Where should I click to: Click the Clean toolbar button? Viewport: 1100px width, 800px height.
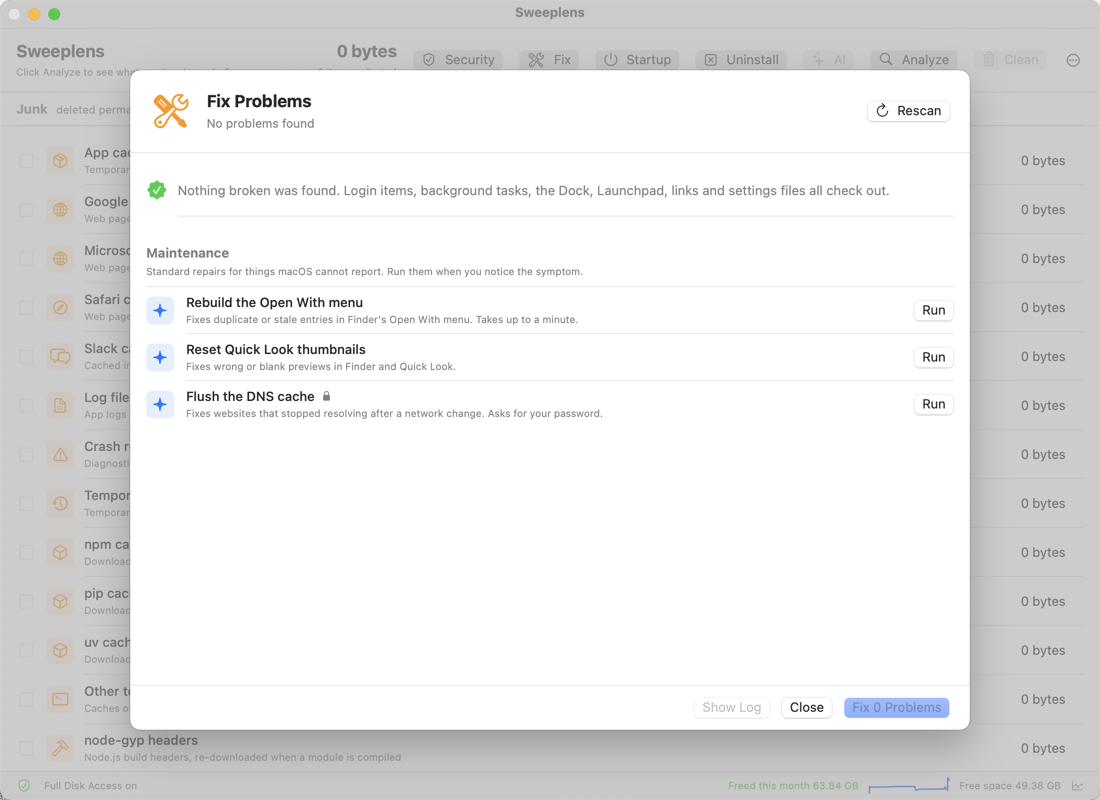coord(1010,60)
